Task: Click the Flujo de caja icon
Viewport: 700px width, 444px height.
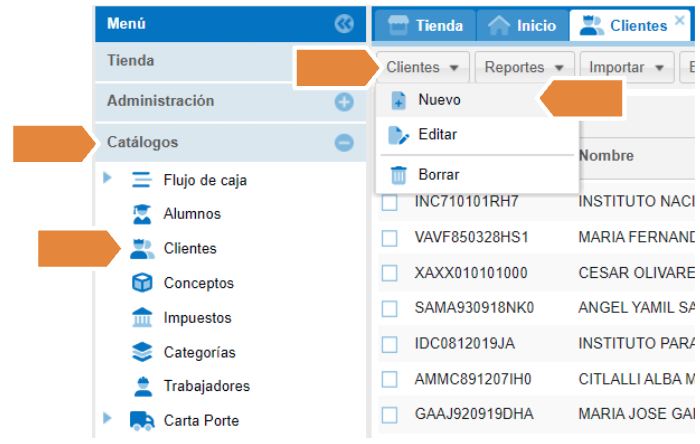Action: pyautogui.click(x=143, y=180)
